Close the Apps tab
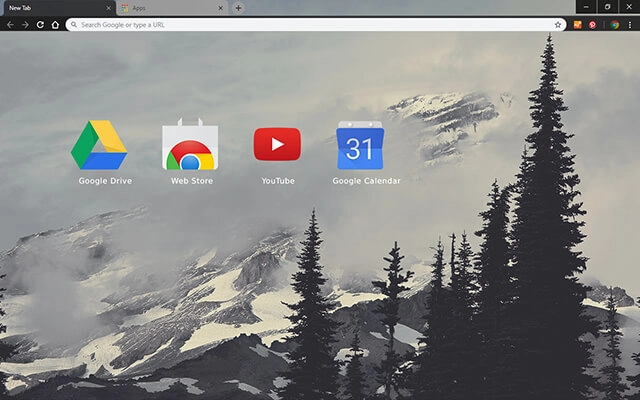640x400 pixels. coord(220,8)
